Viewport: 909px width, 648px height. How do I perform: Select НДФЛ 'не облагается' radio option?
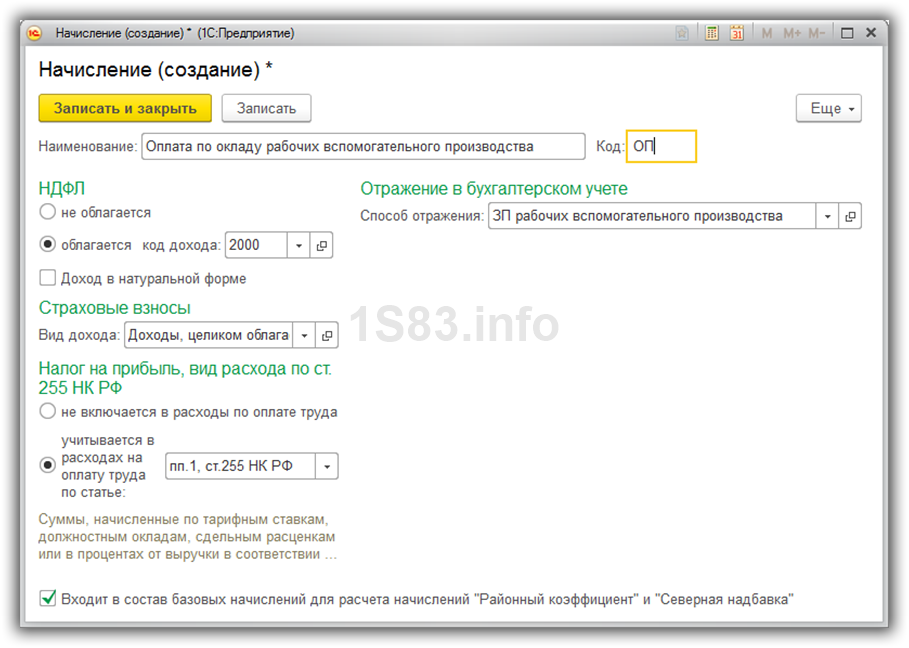(x=47, y=212)
